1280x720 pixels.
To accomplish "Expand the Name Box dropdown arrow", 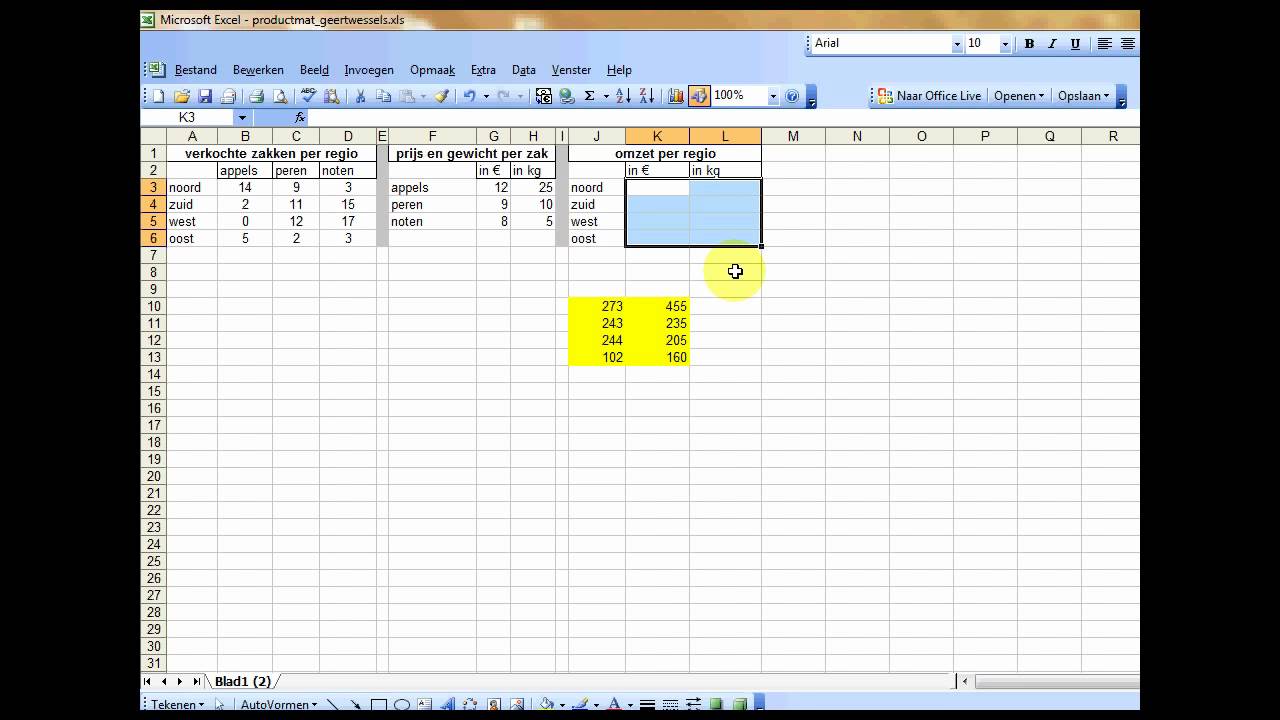I will coord(242,118).
